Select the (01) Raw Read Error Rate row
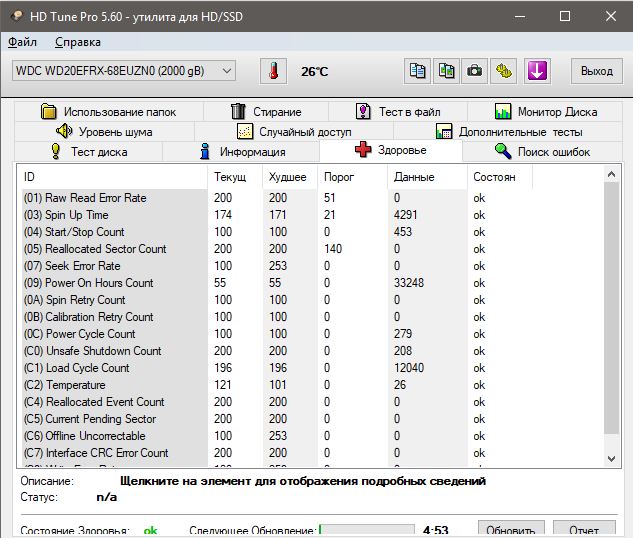Viewport: 633px width, 538px height. [x=275, y=198]
